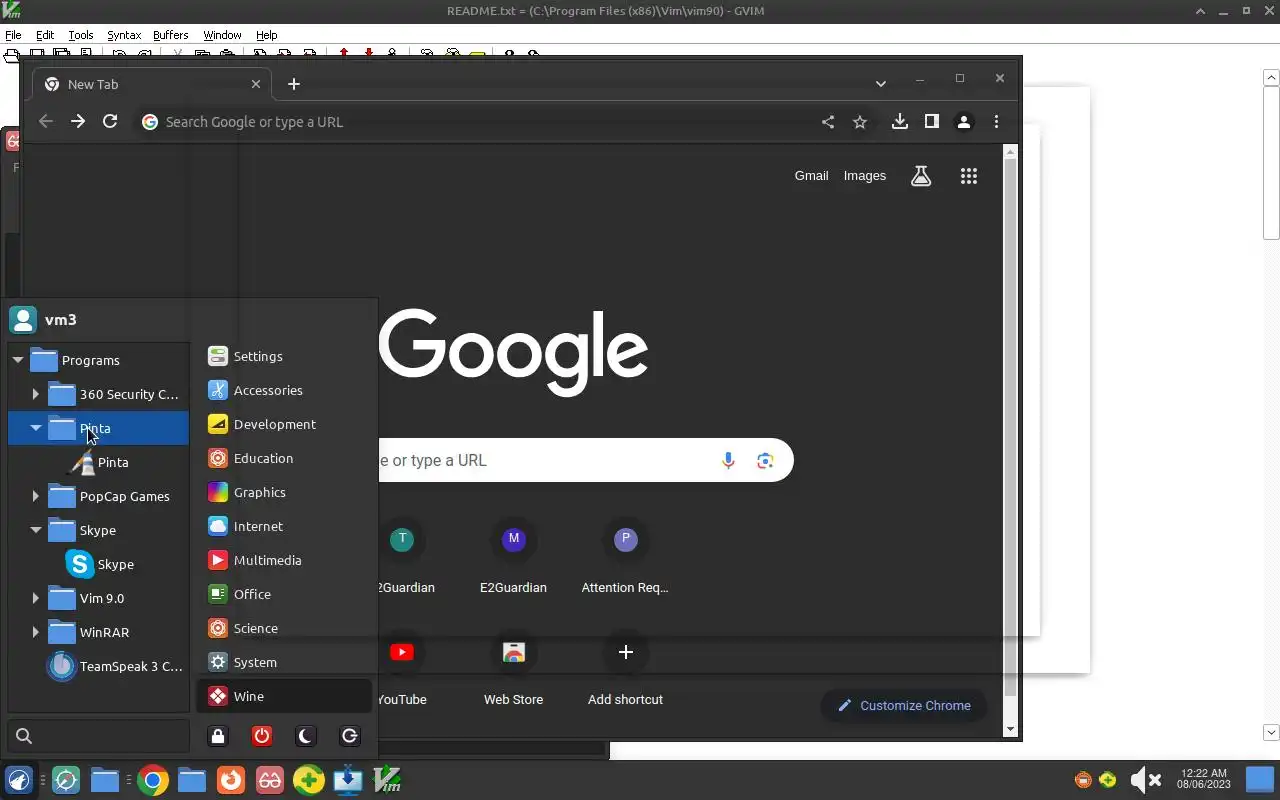
Task: Select the New Tab tab in Chrome
Action: (x=151, y=84)
